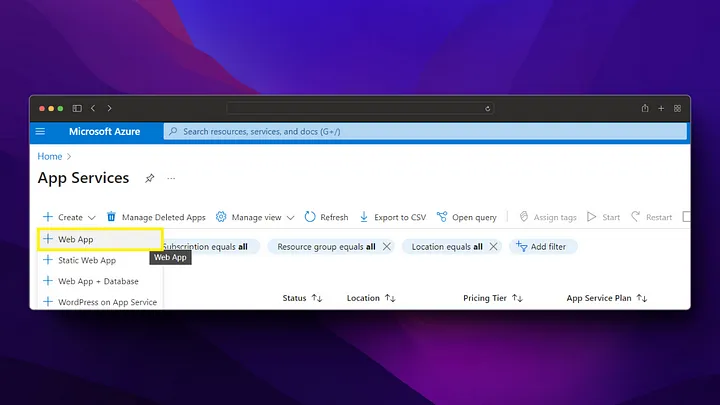Remove the Resource group filter
Image resolution: width=720 pixels, height=405 pixels.
pos(387,247)
